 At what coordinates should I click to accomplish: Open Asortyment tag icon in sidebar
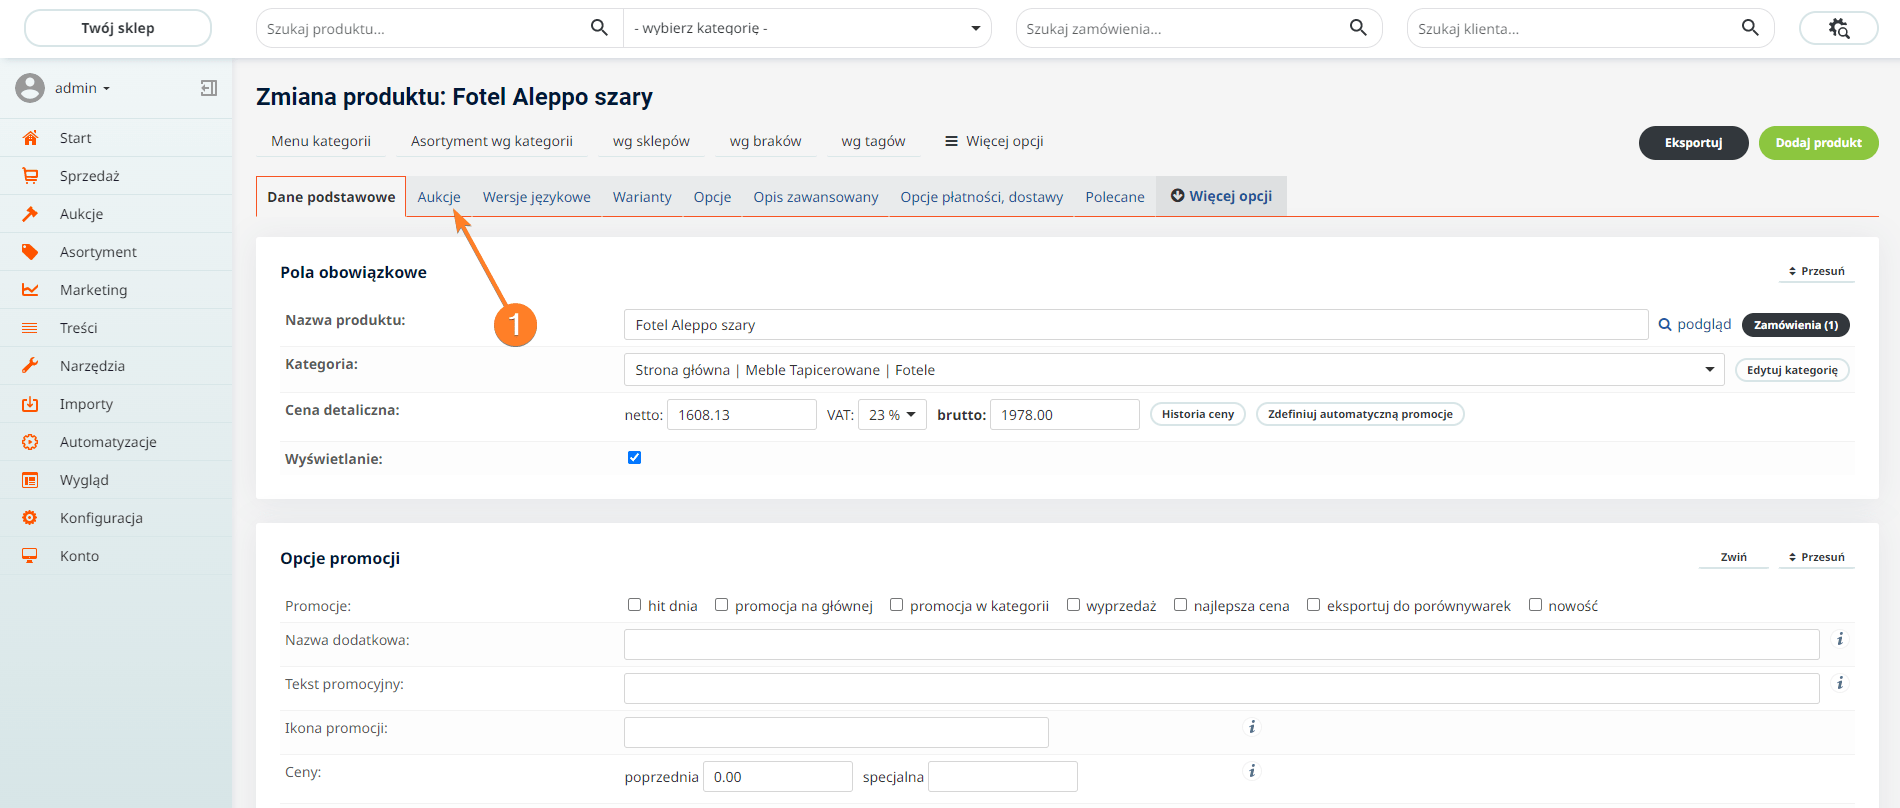pyautogui.click(x=30, y=252)
